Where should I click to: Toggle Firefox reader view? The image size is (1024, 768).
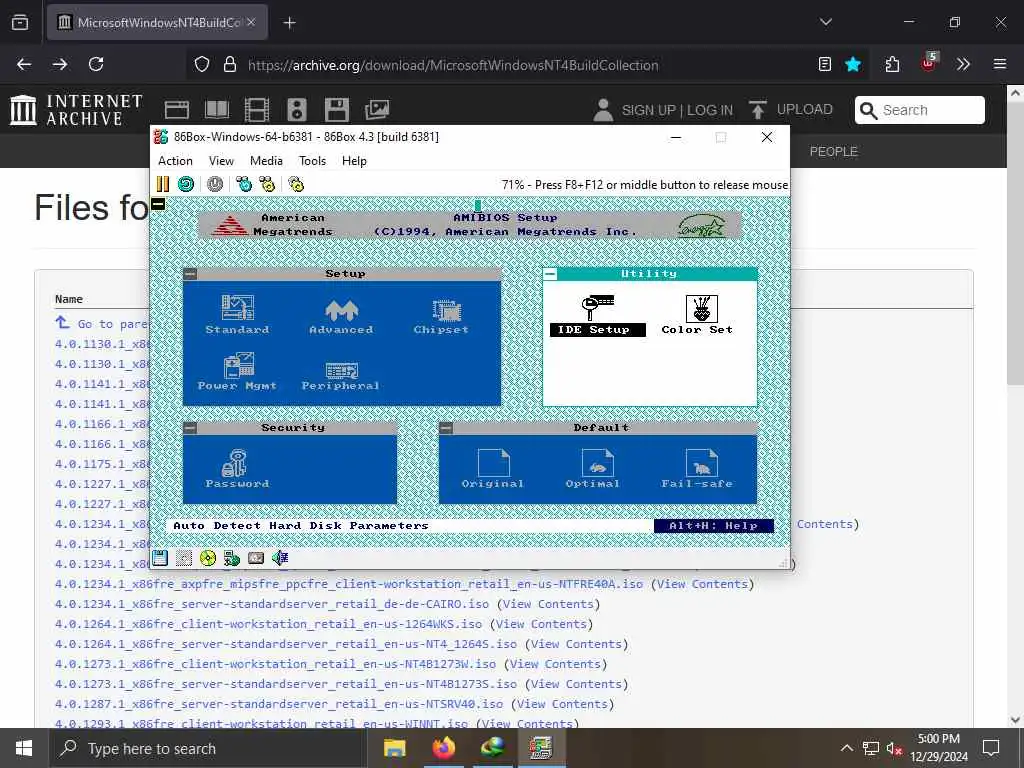[825, 65]
